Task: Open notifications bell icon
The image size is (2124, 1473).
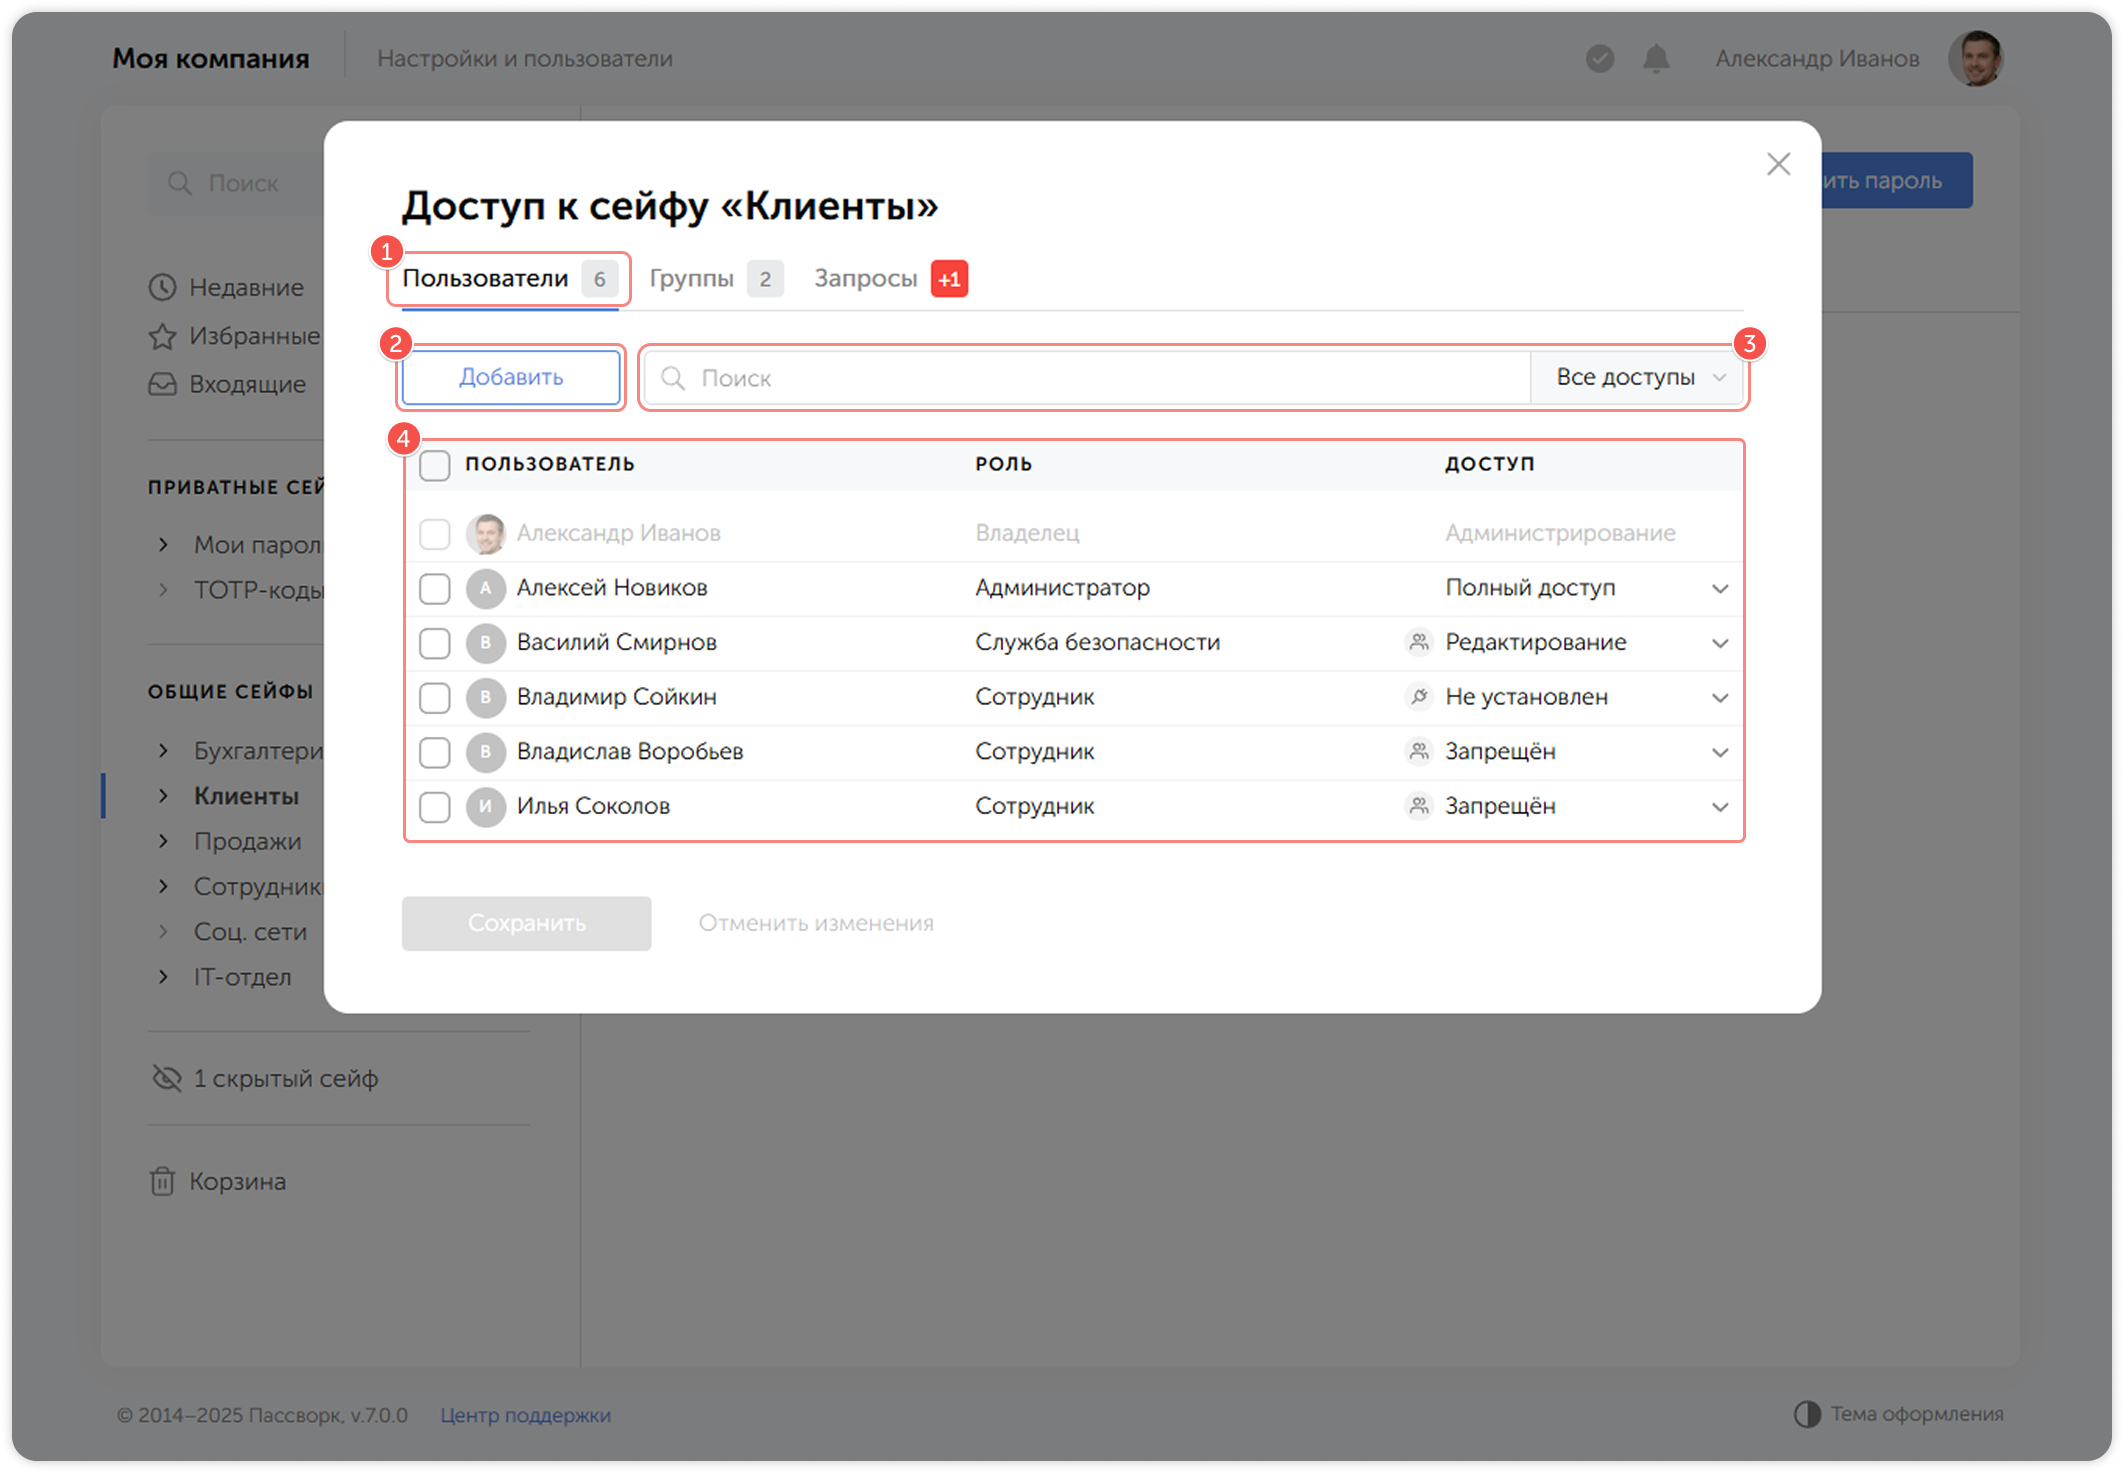Action: tap(1657, 59)
